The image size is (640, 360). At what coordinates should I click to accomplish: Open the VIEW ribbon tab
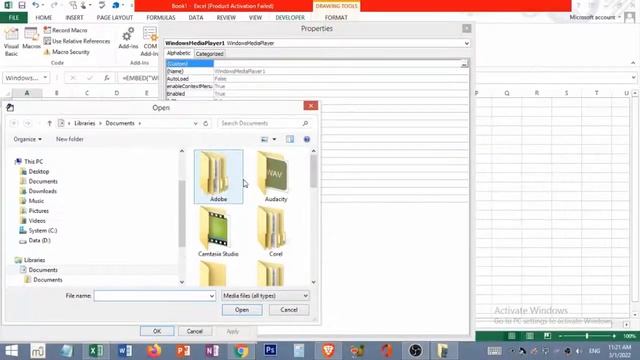pyautogui.click(x=256, y=18)
